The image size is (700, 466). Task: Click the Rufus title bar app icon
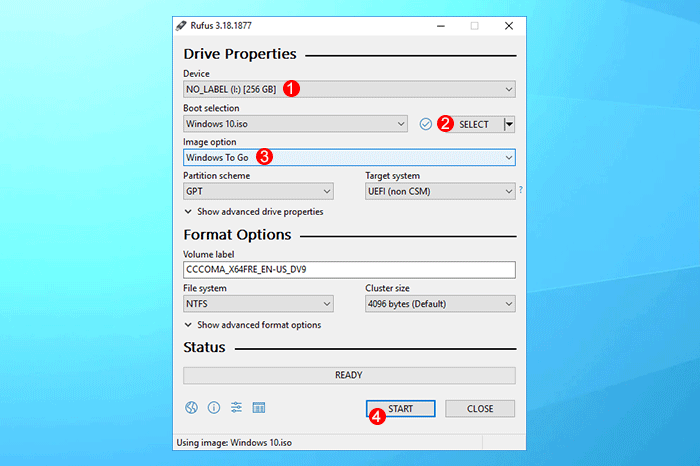(x=181, y=26)
